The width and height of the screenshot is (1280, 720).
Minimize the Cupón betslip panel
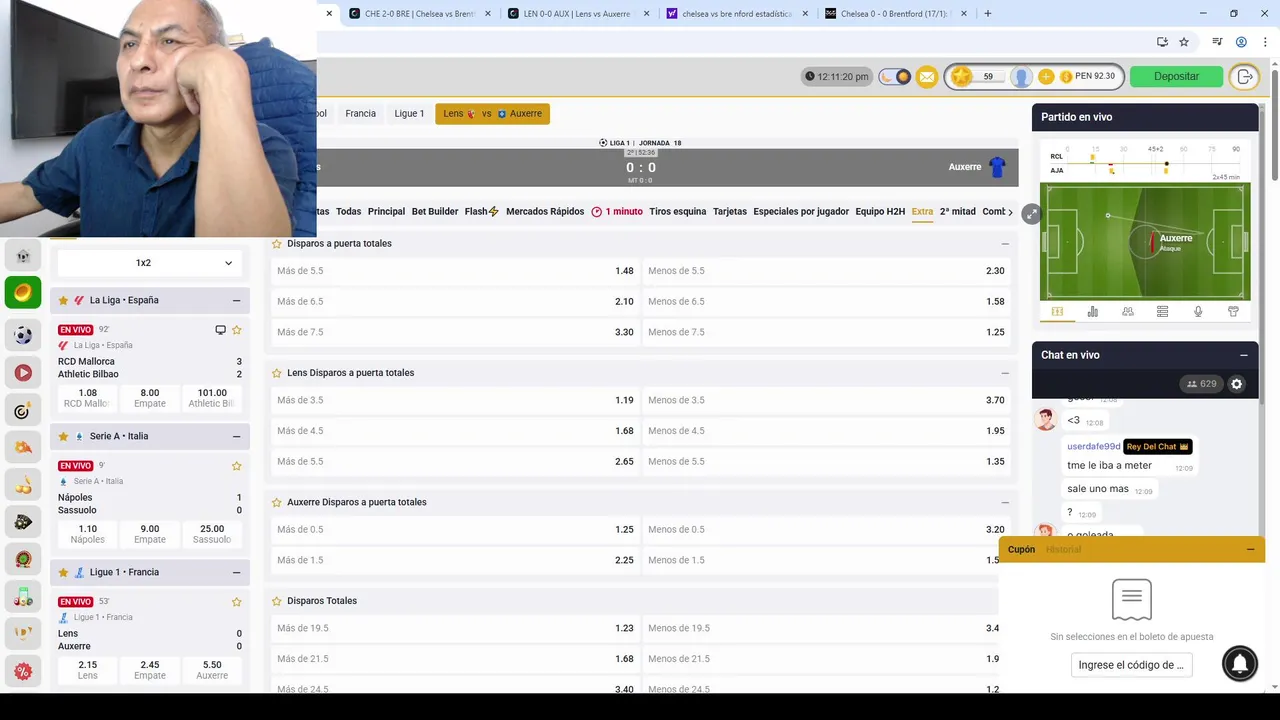click(1250, 549)
